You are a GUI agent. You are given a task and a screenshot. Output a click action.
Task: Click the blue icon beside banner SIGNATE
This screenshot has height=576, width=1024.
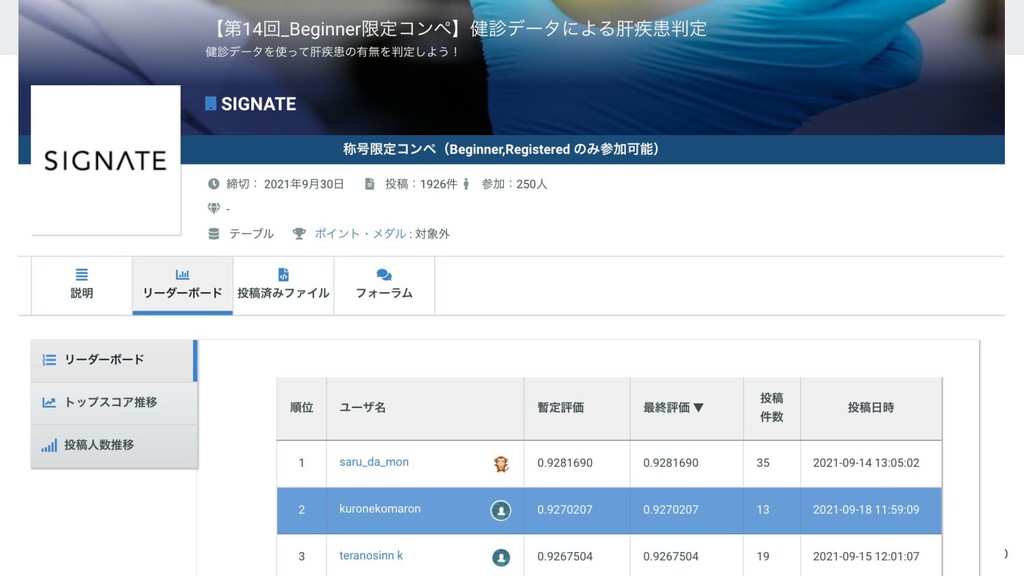tap(210, 104)
